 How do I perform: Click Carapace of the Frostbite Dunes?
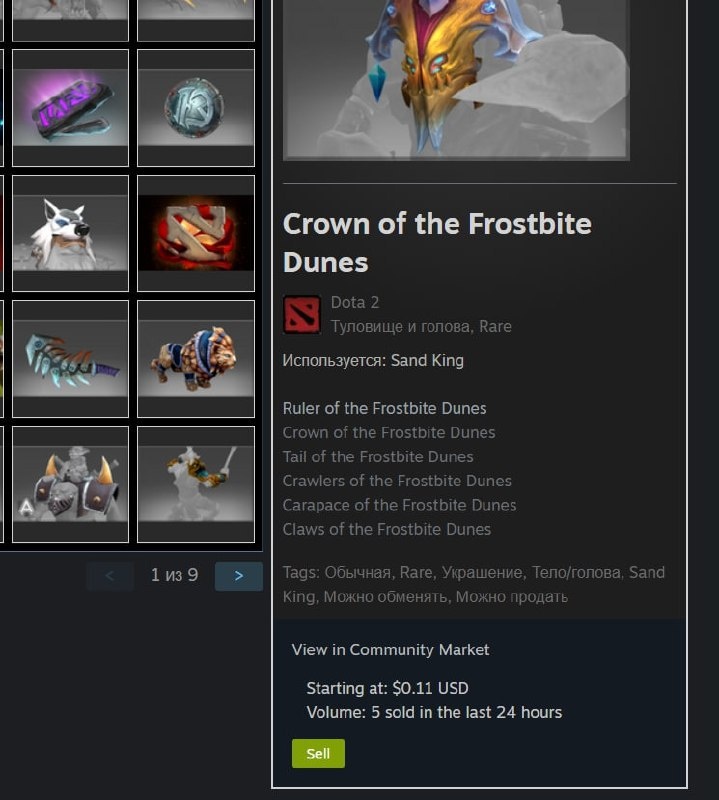[400, 505]
